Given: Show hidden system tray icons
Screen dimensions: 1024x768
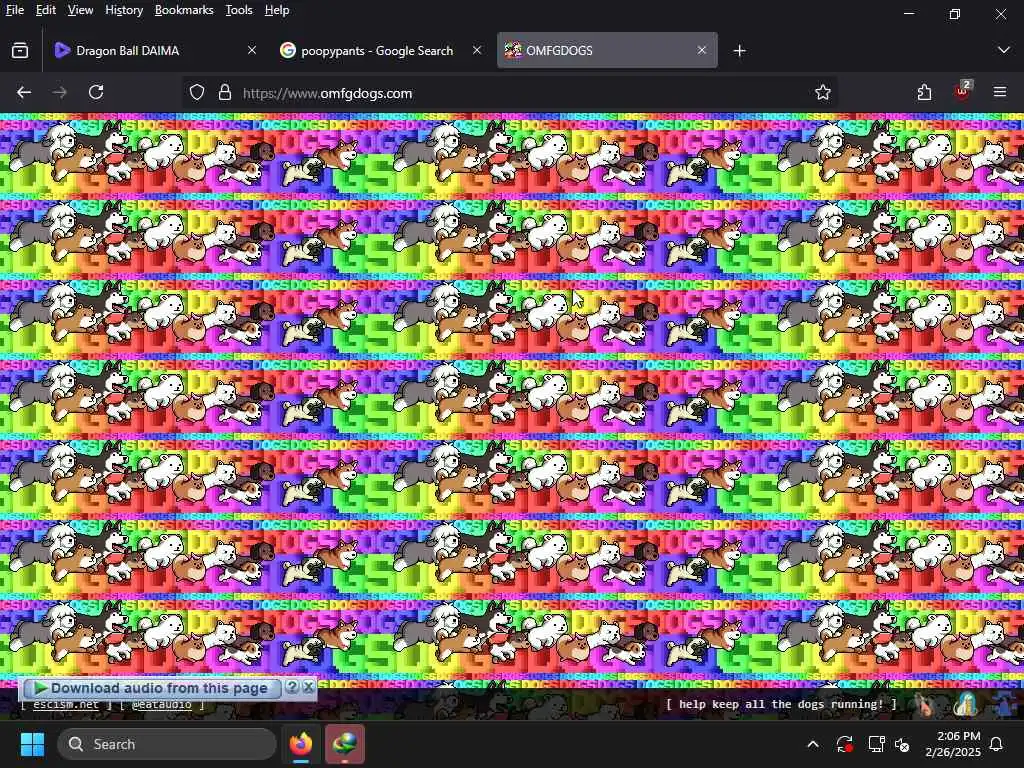Looking at the screenshot, I should (813, 744).
